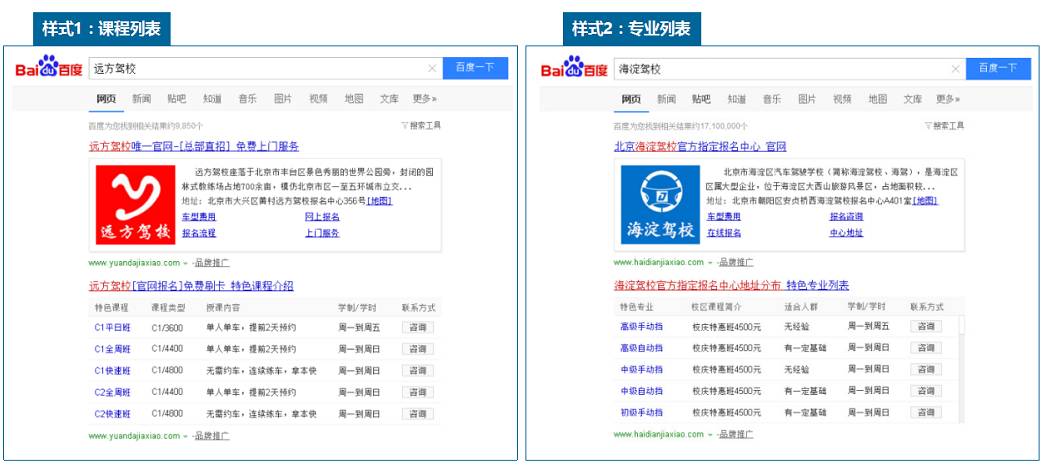
Task: Clear the 海淀驾校 search box with X
Action: pos(955,68)
